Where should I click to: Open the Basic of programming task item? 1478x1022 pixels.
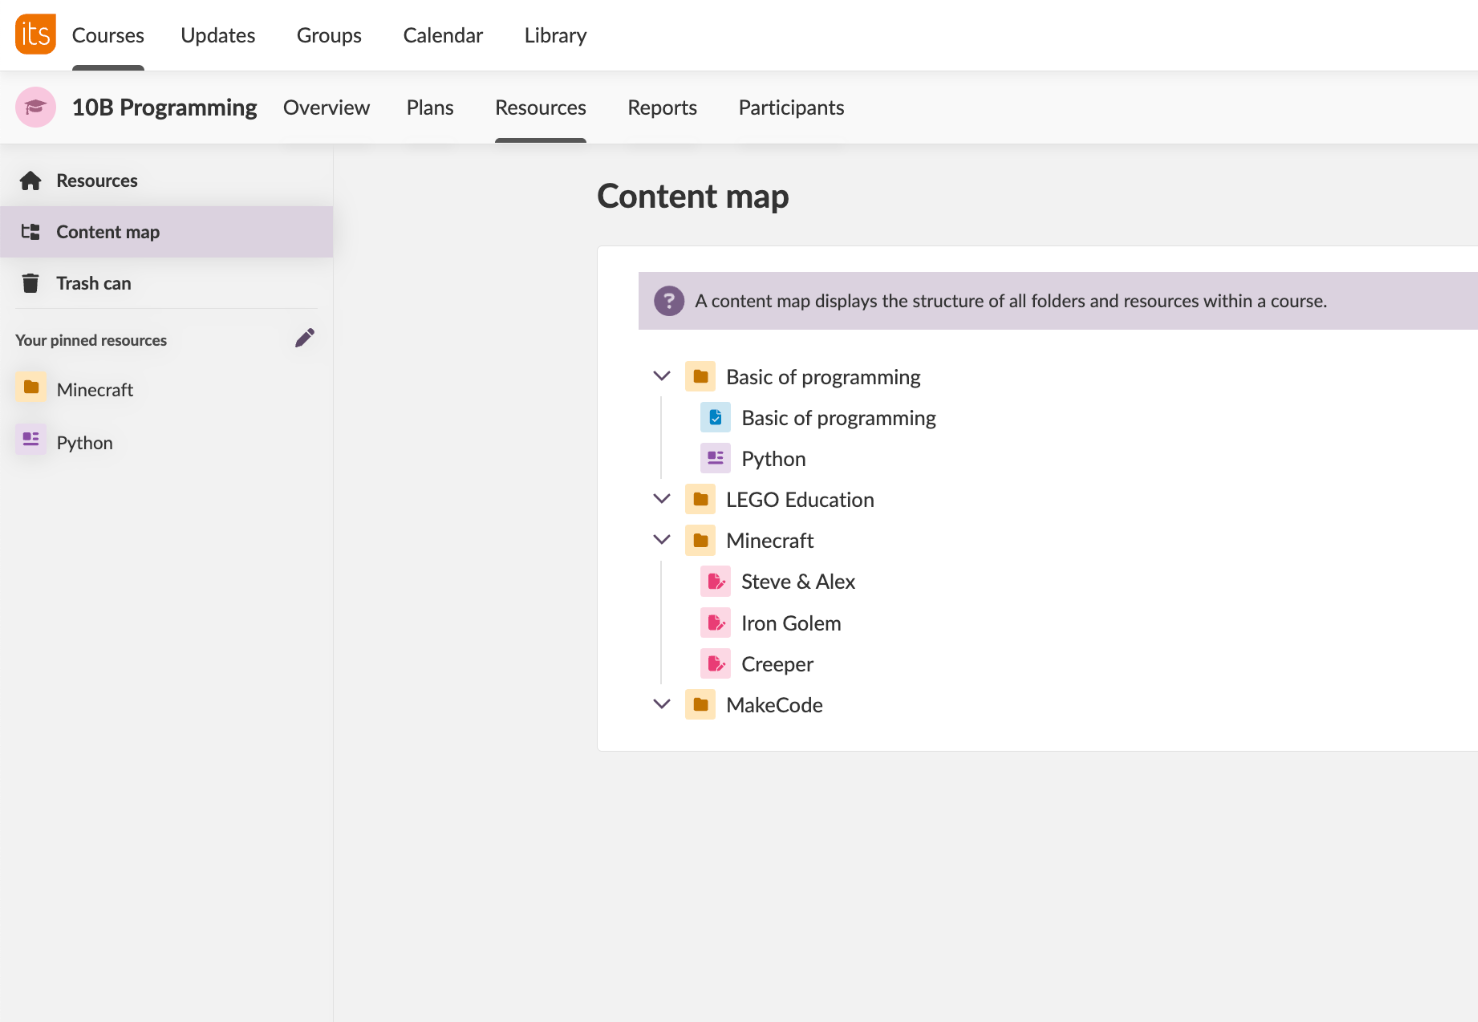point(839,418)
